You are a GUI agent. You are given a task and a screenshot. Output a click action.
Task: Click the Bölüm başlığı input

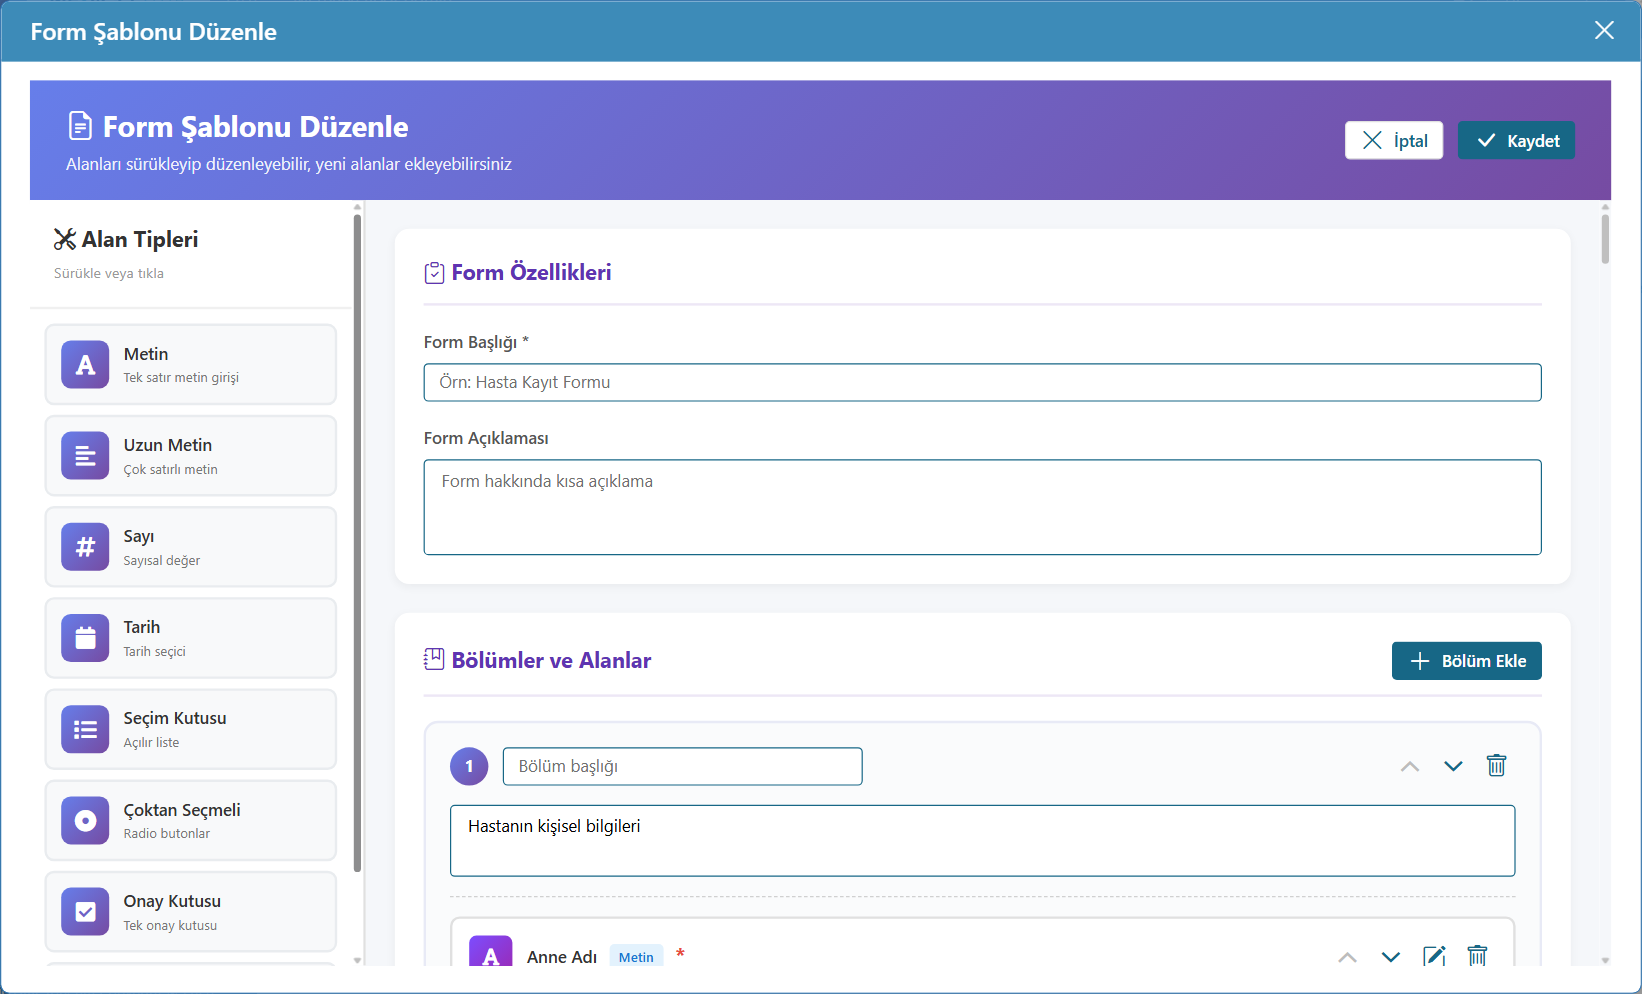[x=682, y=766]
